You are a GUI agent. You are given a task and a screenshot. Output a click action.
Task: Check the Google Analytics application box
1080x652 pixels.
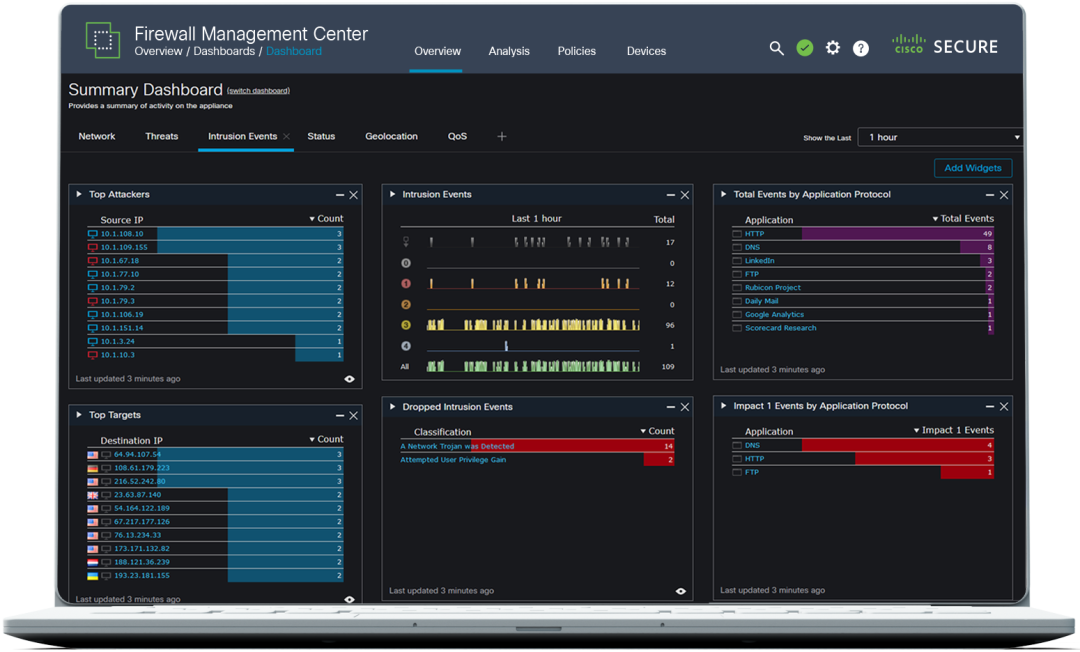click(x=737, y=315)
